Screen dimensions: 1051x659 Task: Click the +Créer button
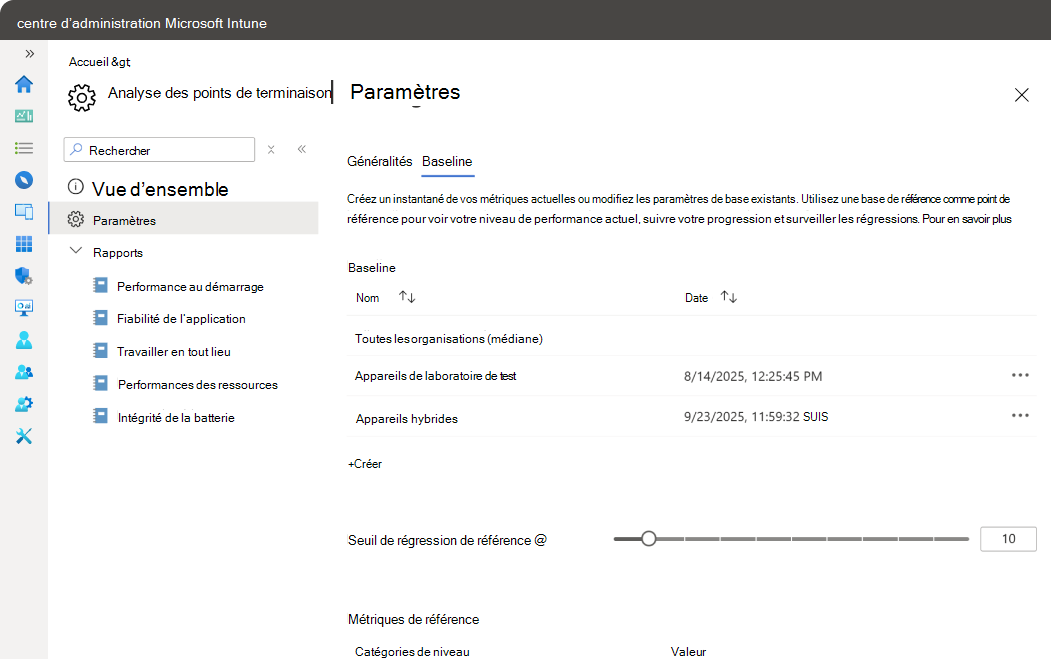365,464
